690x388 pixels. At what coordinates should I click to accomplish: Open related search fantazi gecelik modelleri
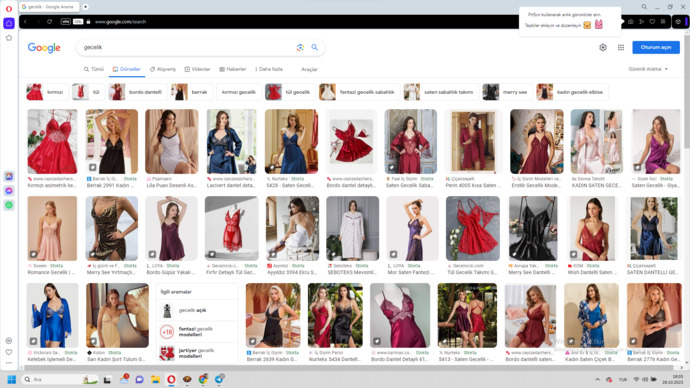pyautogui.click(x=197, y=332)
